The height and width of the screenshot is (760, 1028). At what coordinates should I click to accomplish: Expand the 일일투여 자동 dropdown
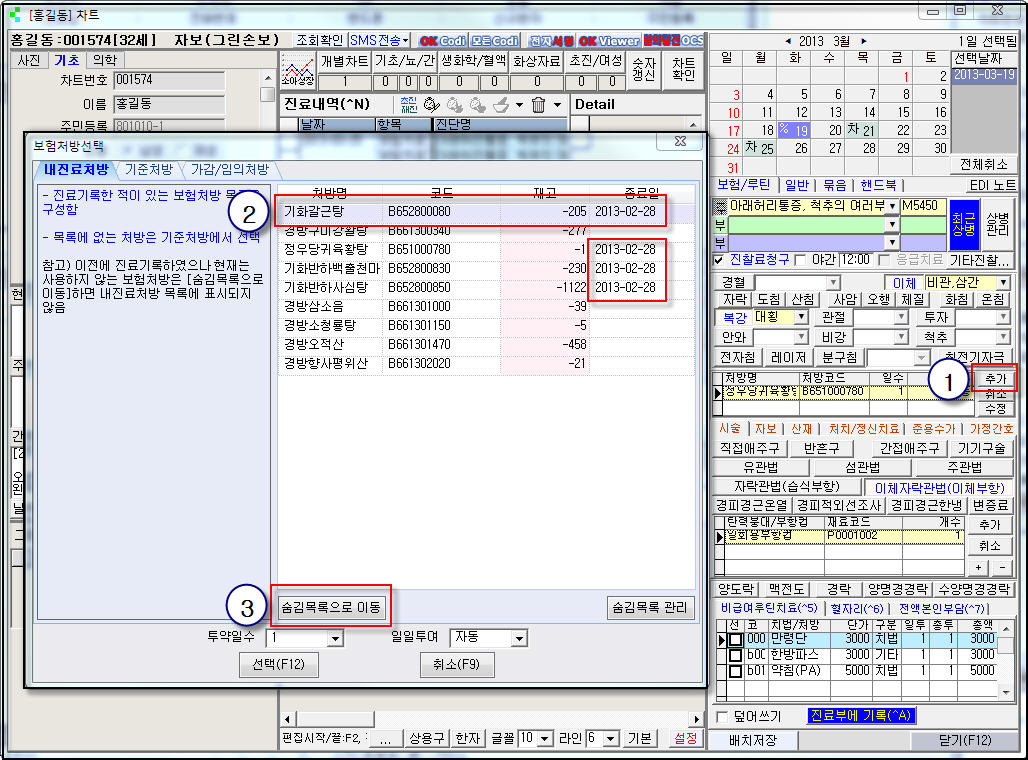[x=519, y=638]
